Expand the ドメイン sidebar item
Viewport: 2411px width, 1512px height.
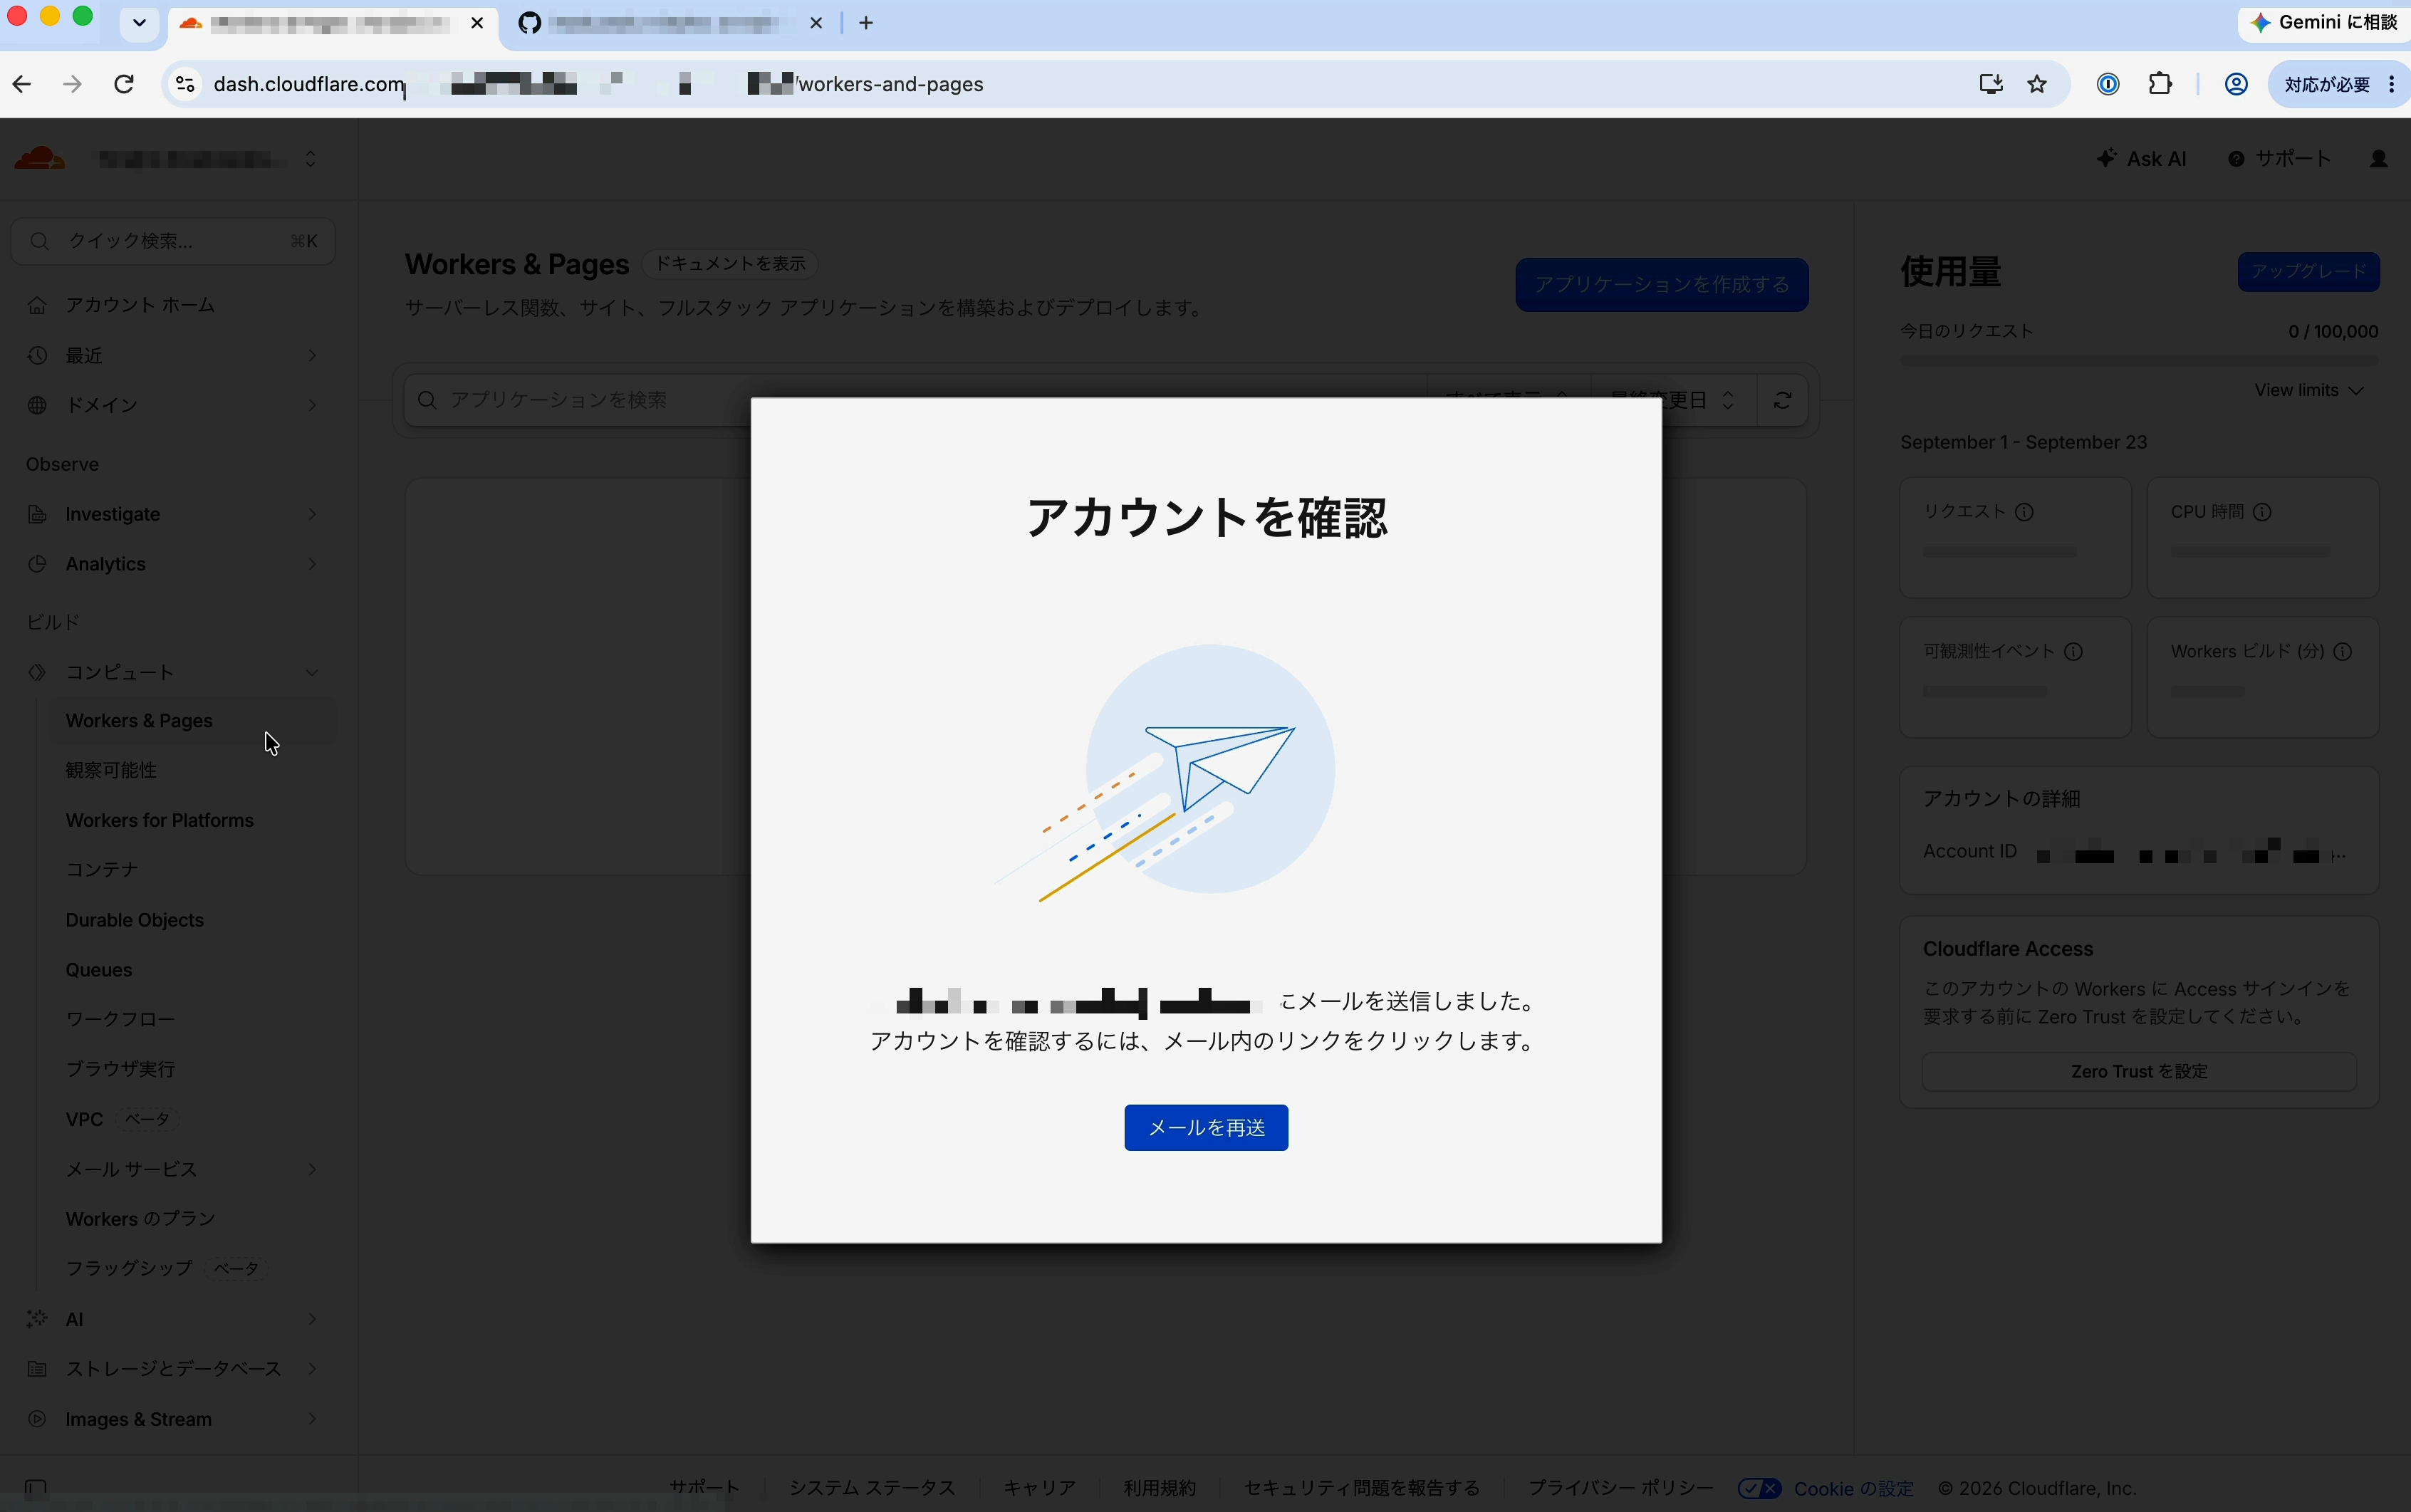(x=173, y=405)
